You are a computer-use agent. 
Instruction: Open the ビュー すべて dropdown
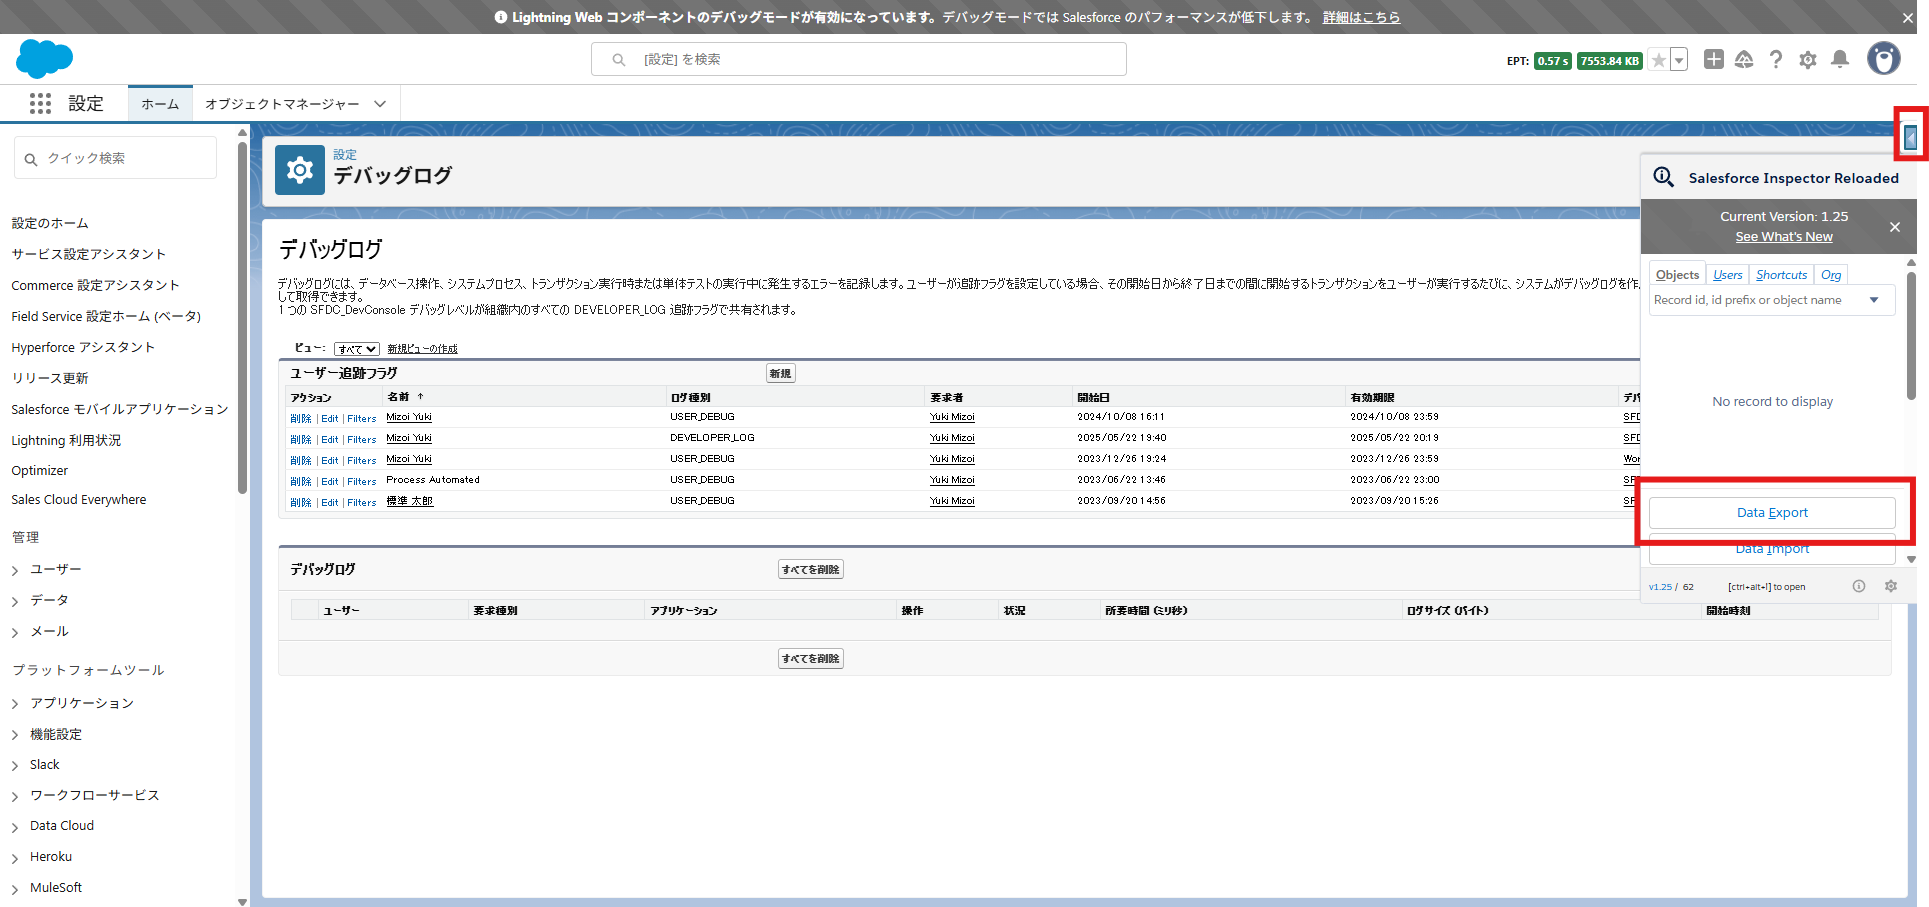click(357, 349)
